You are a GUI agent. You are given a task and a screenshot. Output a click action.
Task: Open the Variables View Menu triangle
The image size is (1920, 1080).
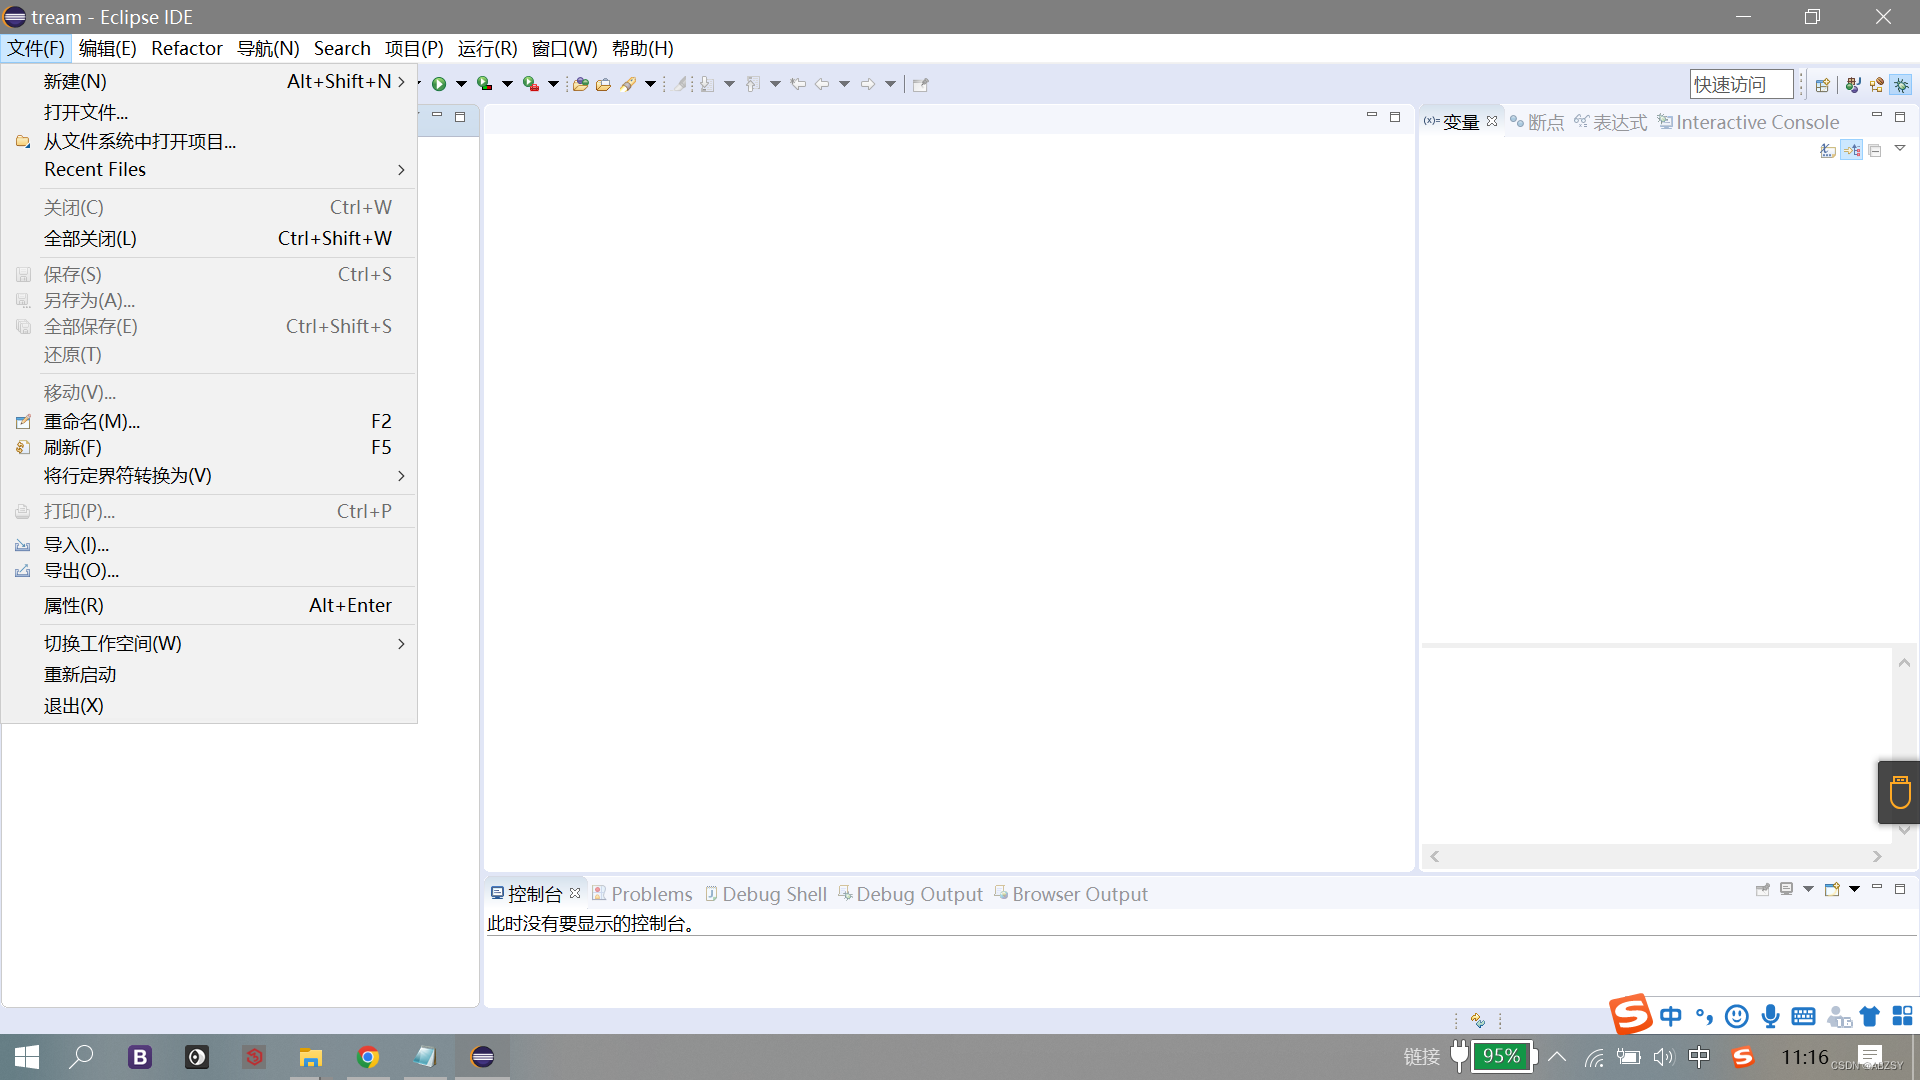(x=1900, y=149)
